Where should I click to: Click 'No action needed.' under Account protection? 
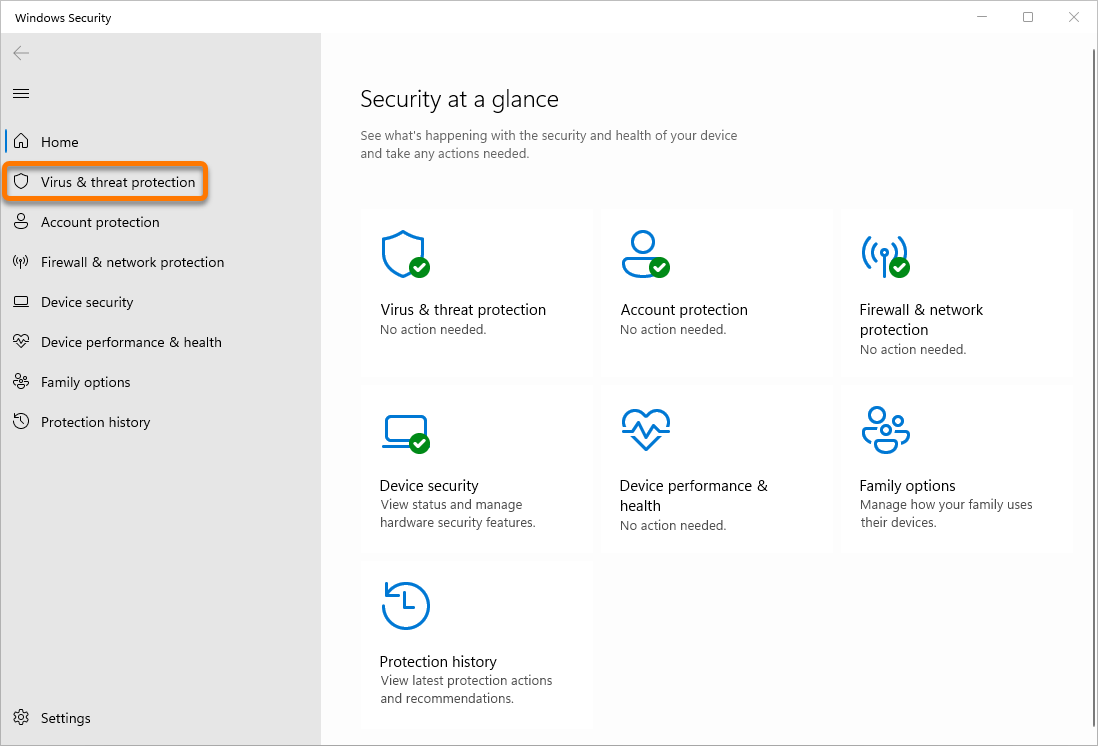click(673, 329)
